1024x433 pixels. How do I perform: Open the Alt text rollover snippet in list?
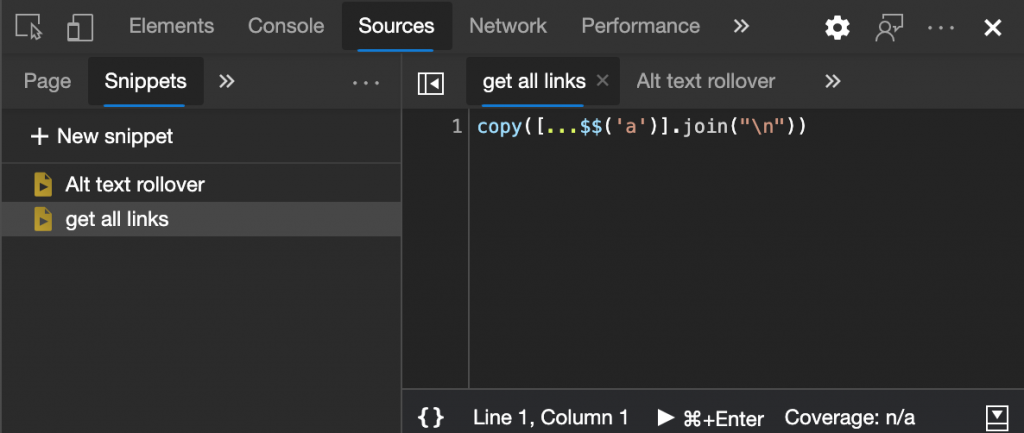pyautogui.click(x=201, y=185)
